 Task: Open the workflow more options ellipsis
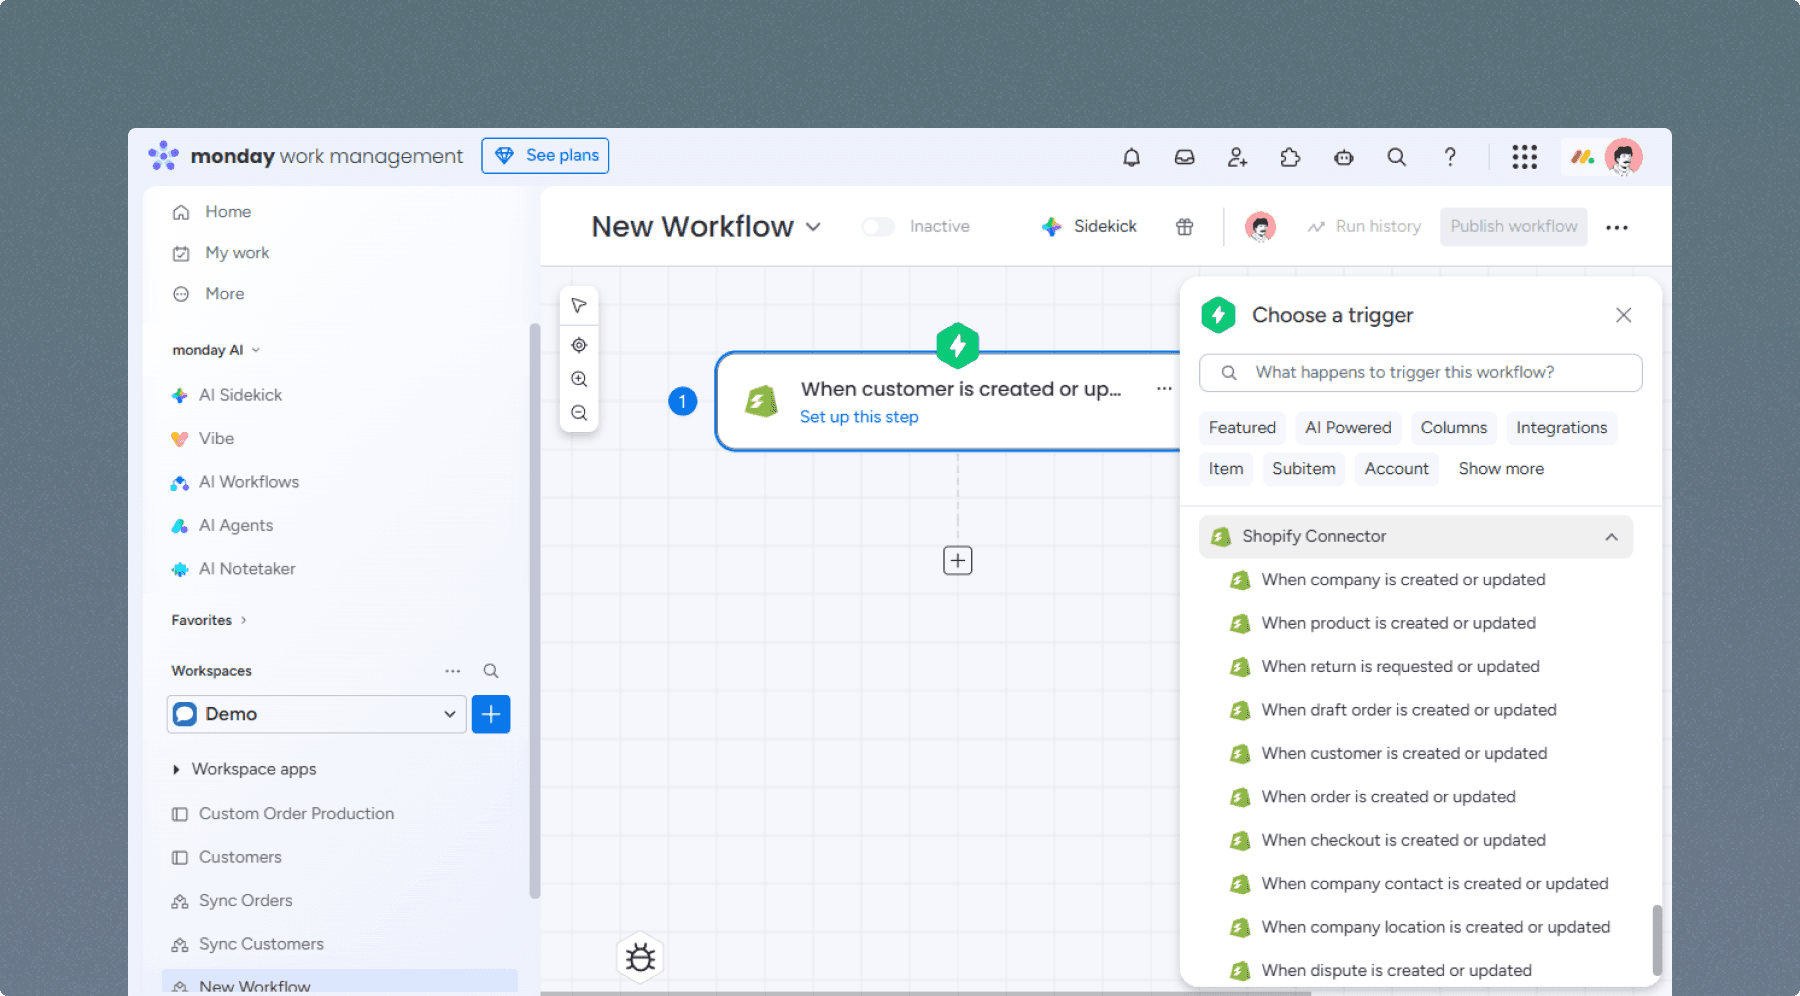(x=1617, y=227)
